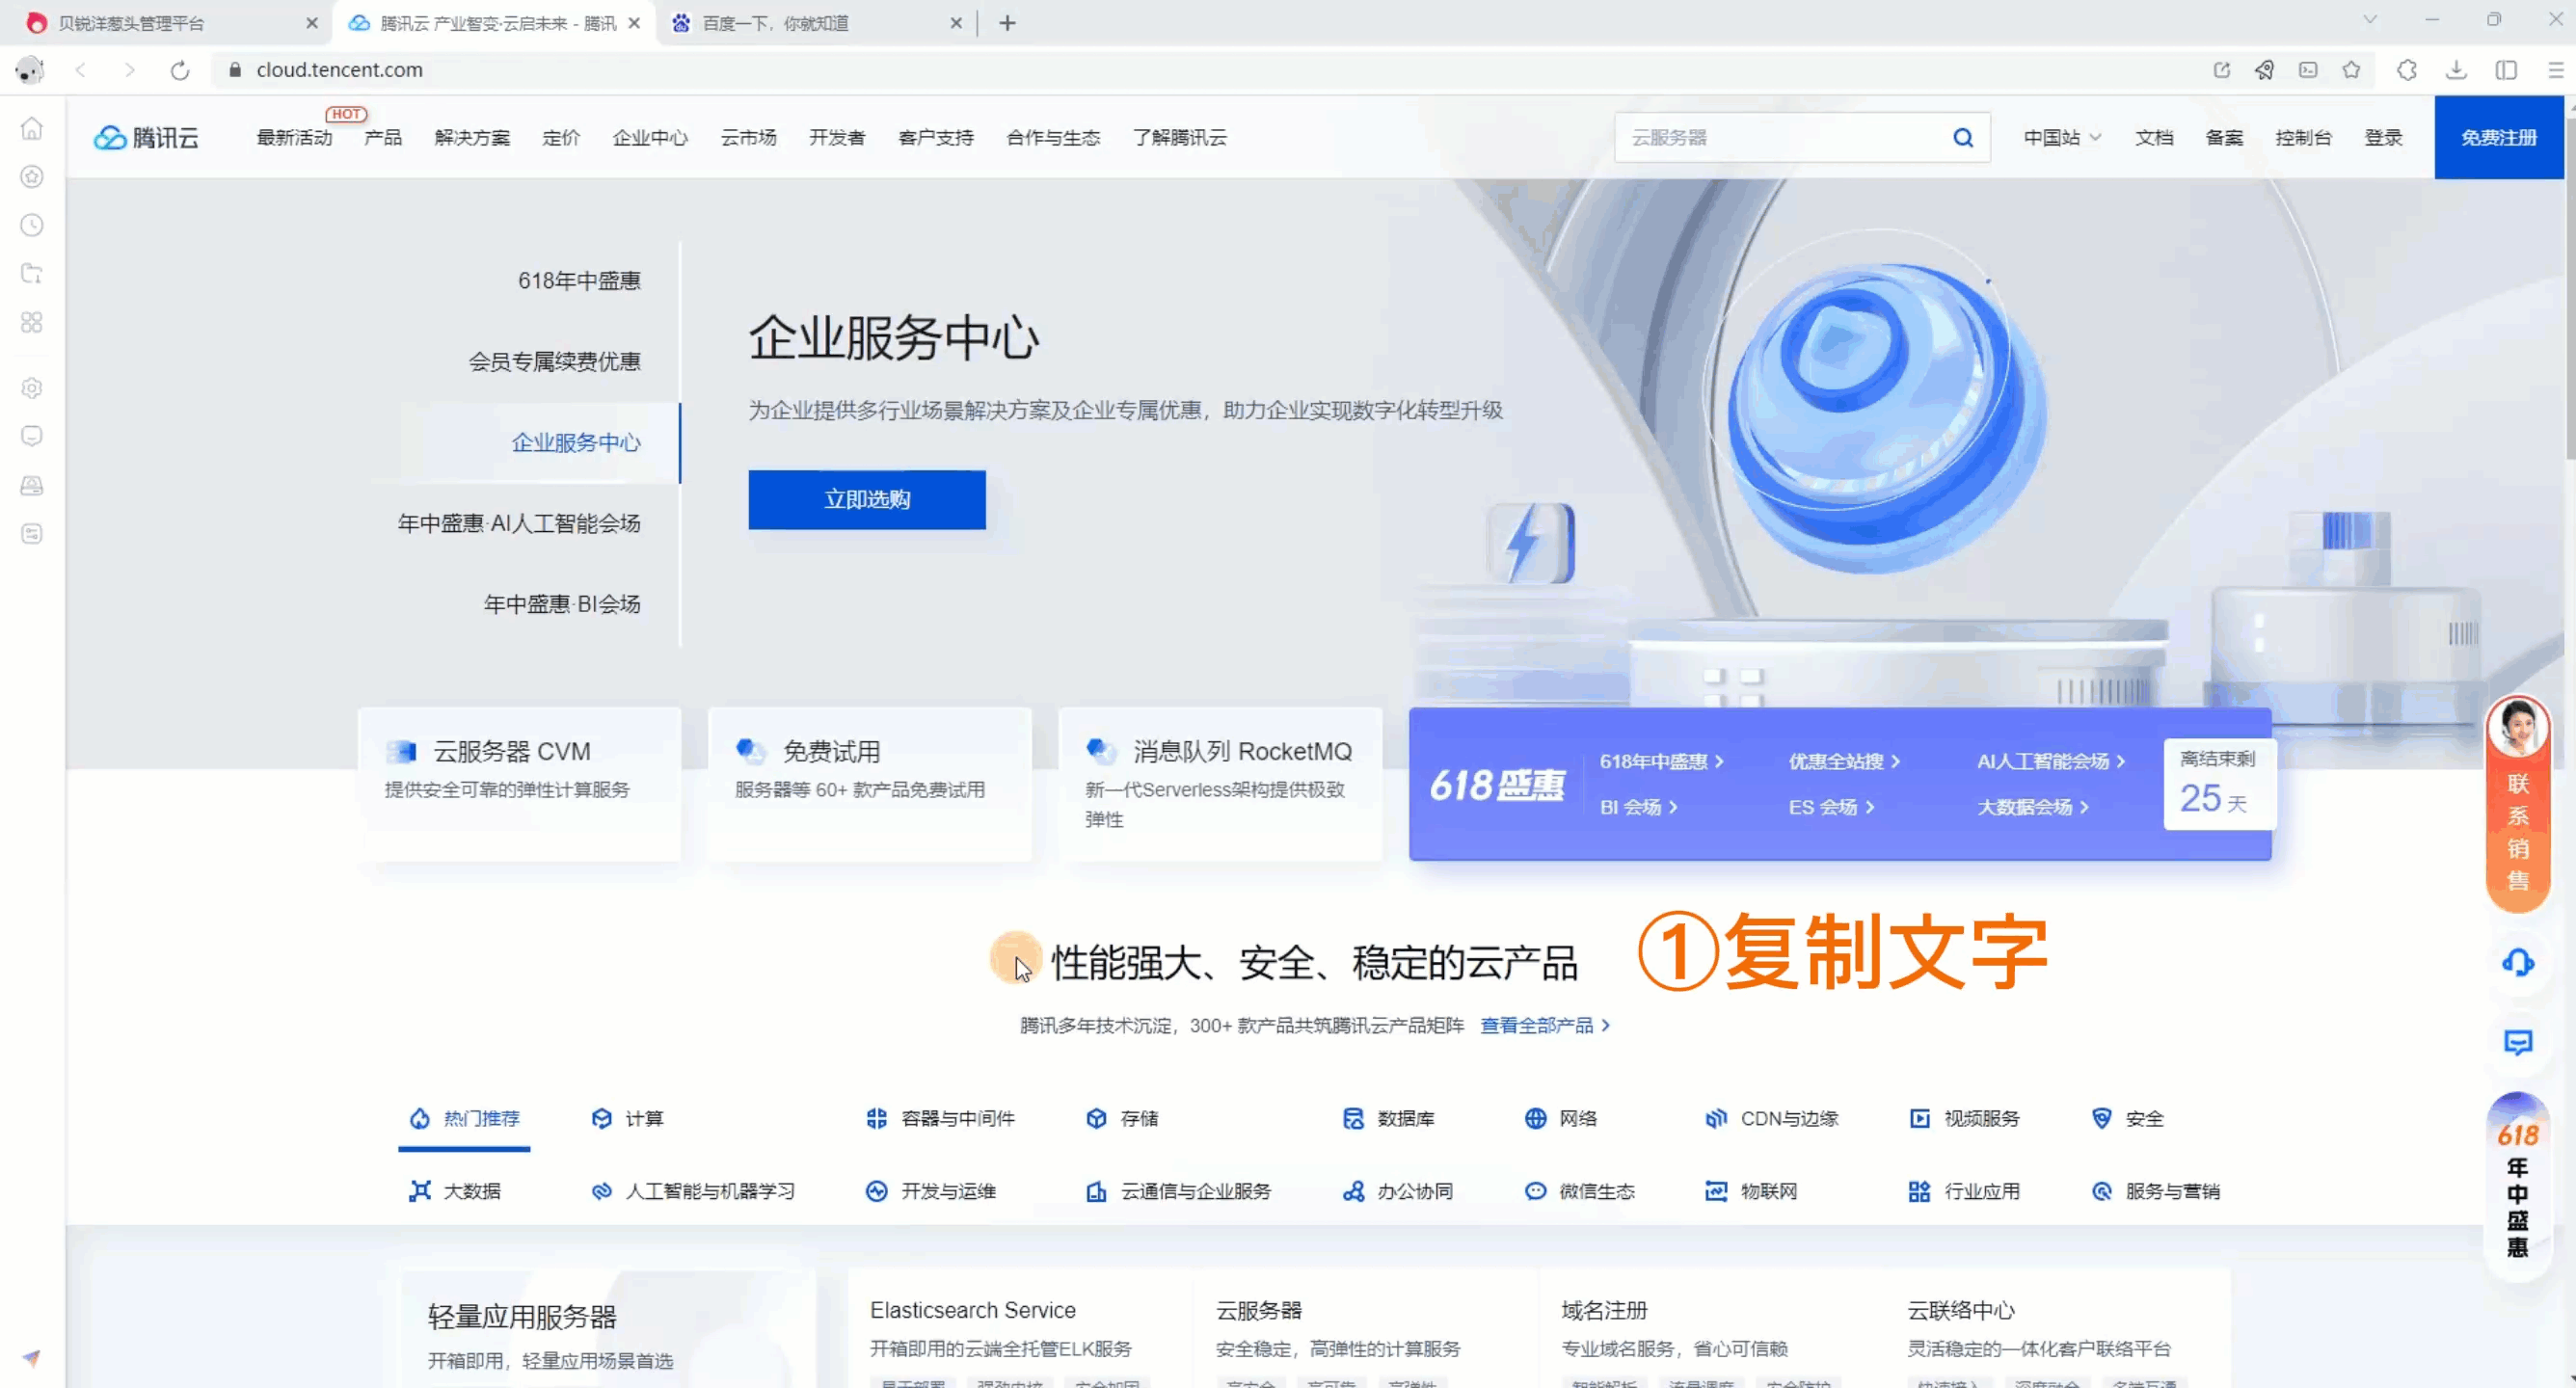Open the home icon in left sidebar
Image resolution: width=2576 pixels, height=1388 pixels.
[32, 128]
